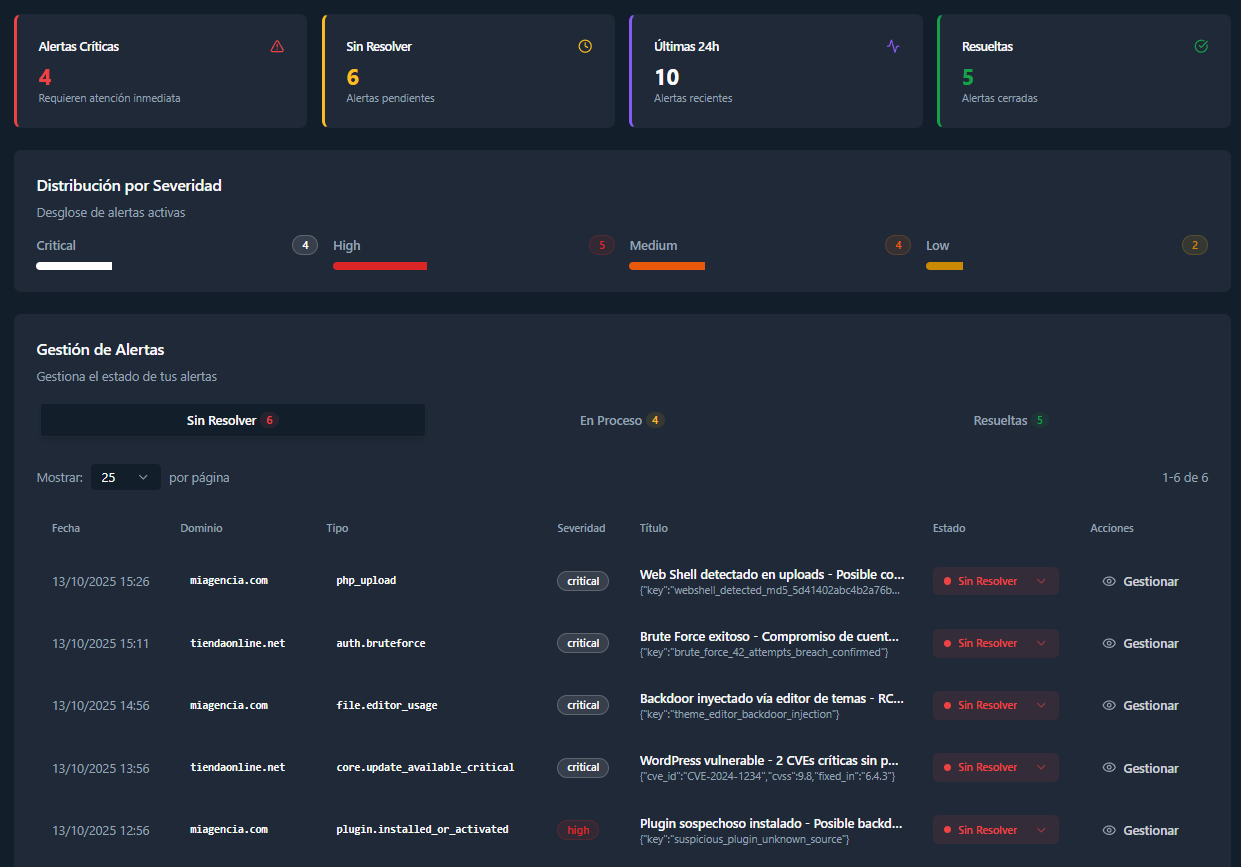This screenshot has width=1241, height=867.
Task: Click the red High severity bar
Action: tap(380, 266)
